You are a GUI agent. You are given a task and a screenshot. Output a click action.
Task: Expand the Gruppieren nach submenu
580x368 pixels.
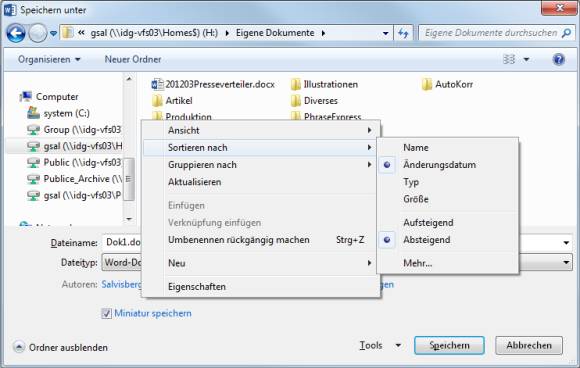pos(261,165)
